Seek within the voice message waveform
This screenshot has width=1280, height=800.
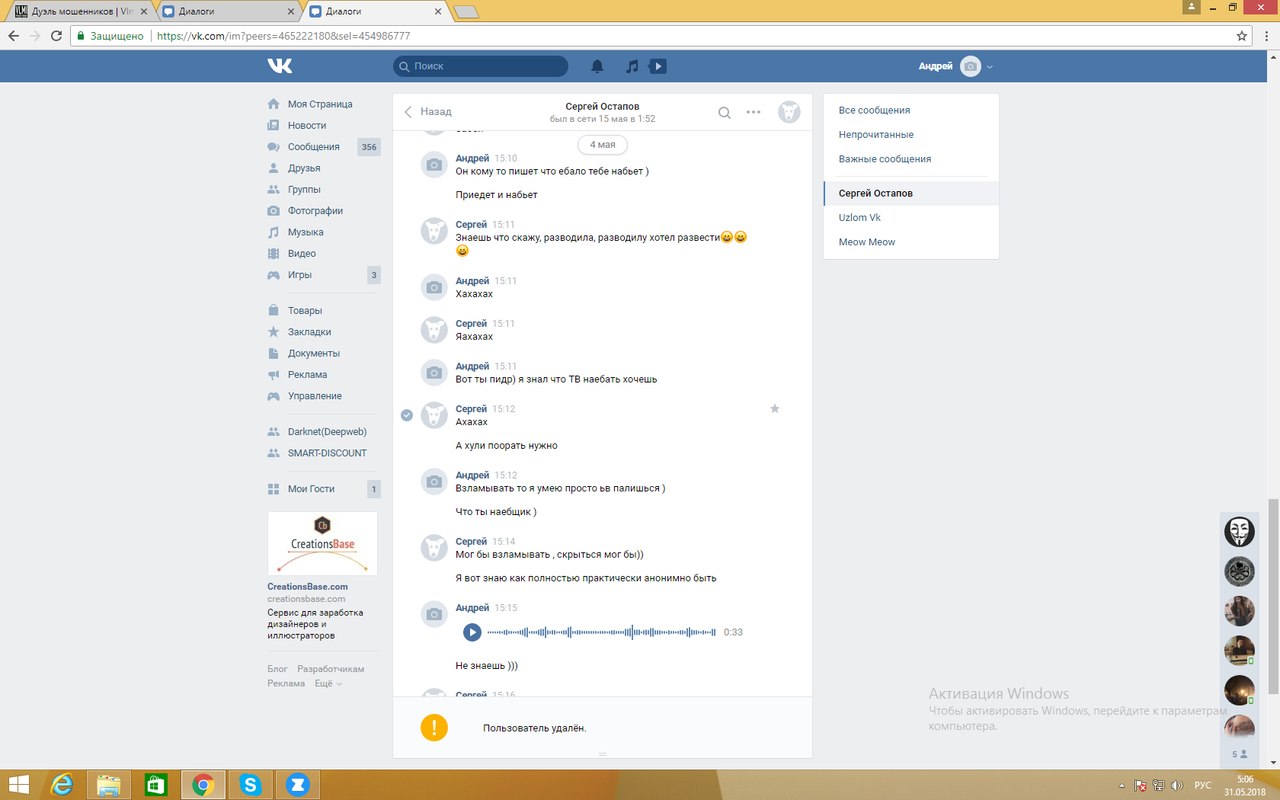(x=600, y=632)
